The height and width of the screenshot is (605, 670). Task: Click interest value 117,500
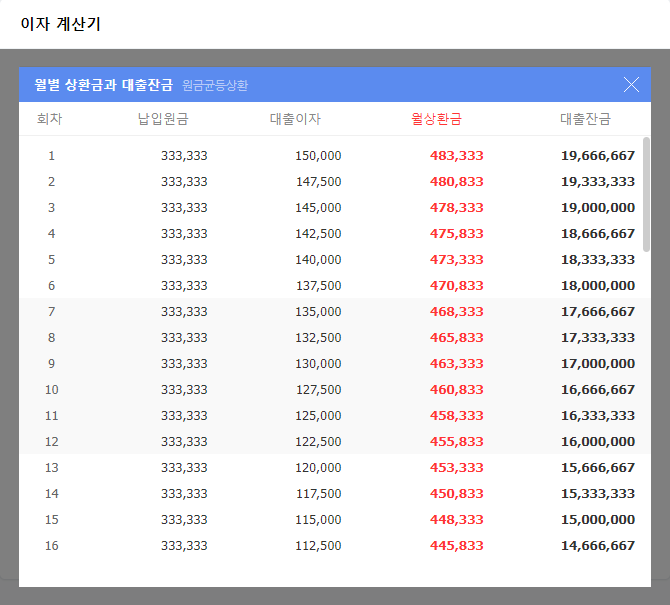click(318, 494)
